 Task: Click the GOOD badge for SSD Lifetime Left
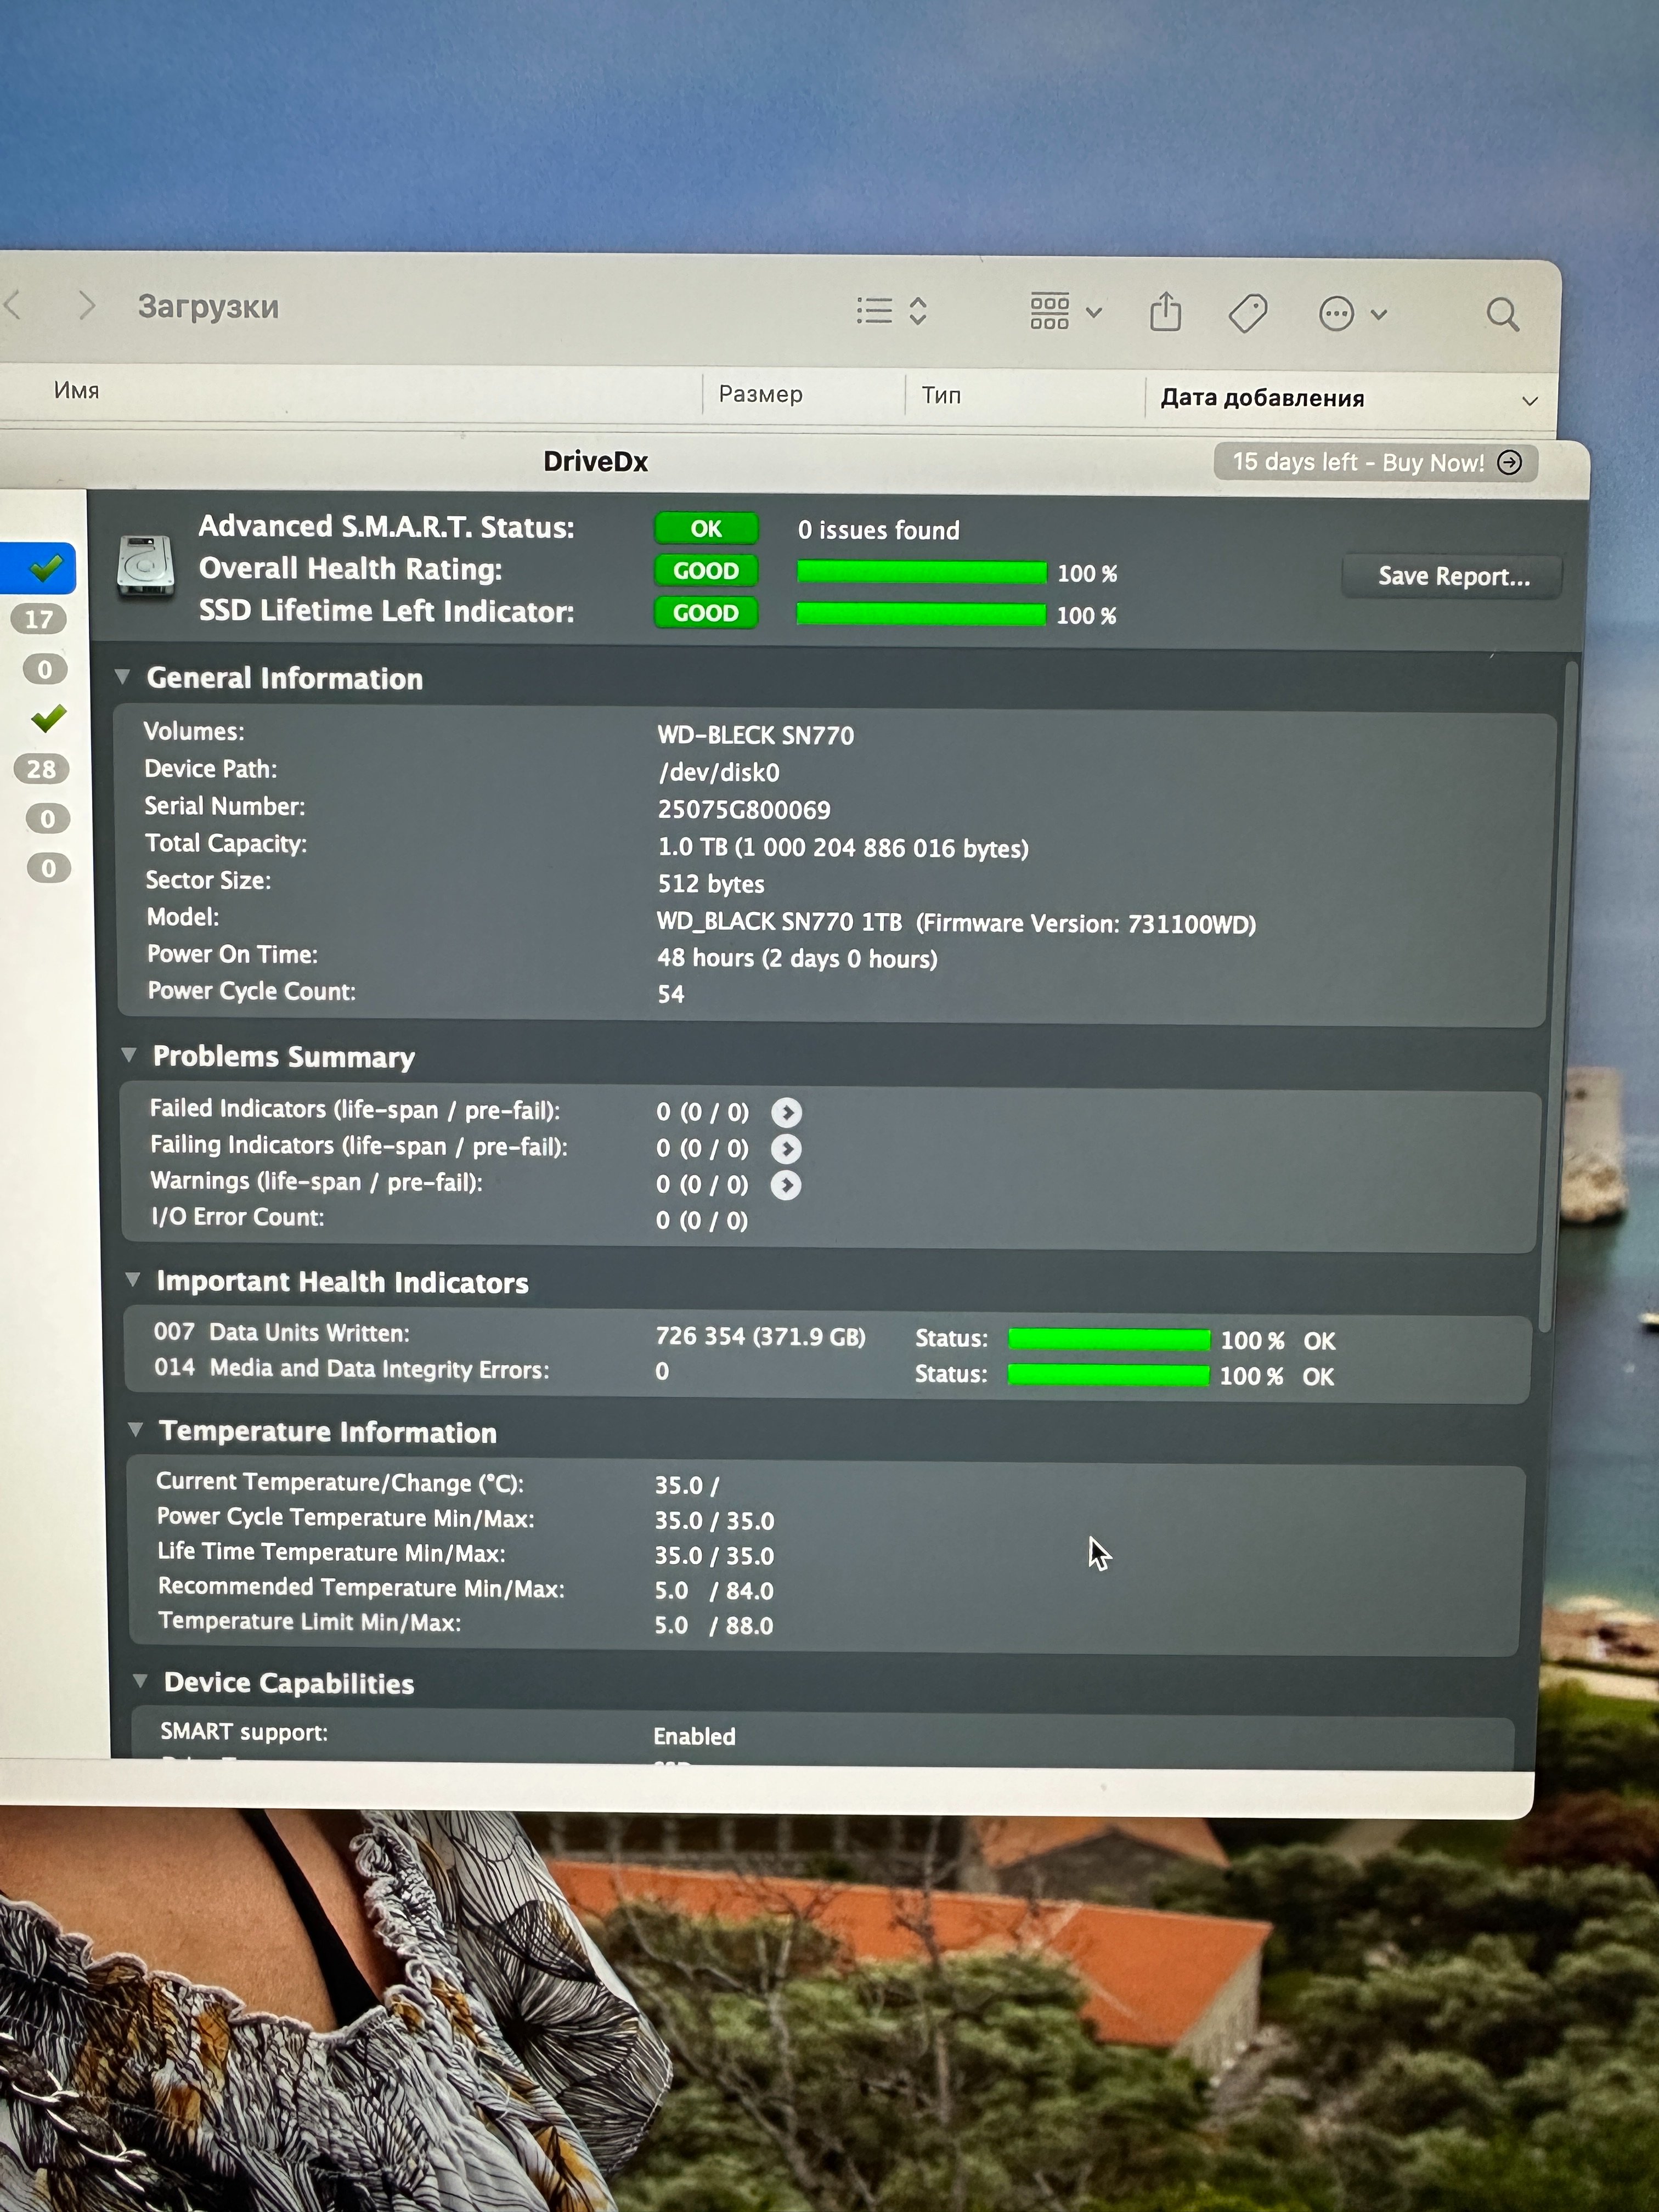706,613
